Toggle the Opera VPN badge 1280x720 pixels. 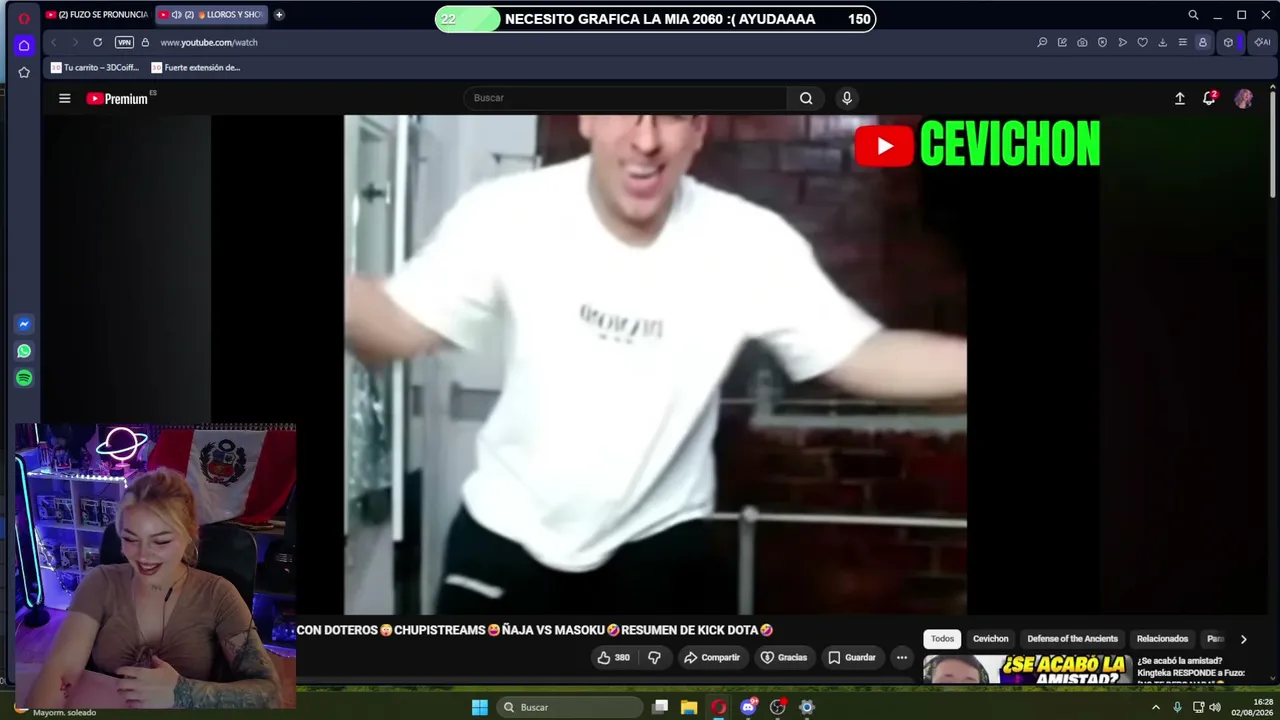(x=124, y=42)
